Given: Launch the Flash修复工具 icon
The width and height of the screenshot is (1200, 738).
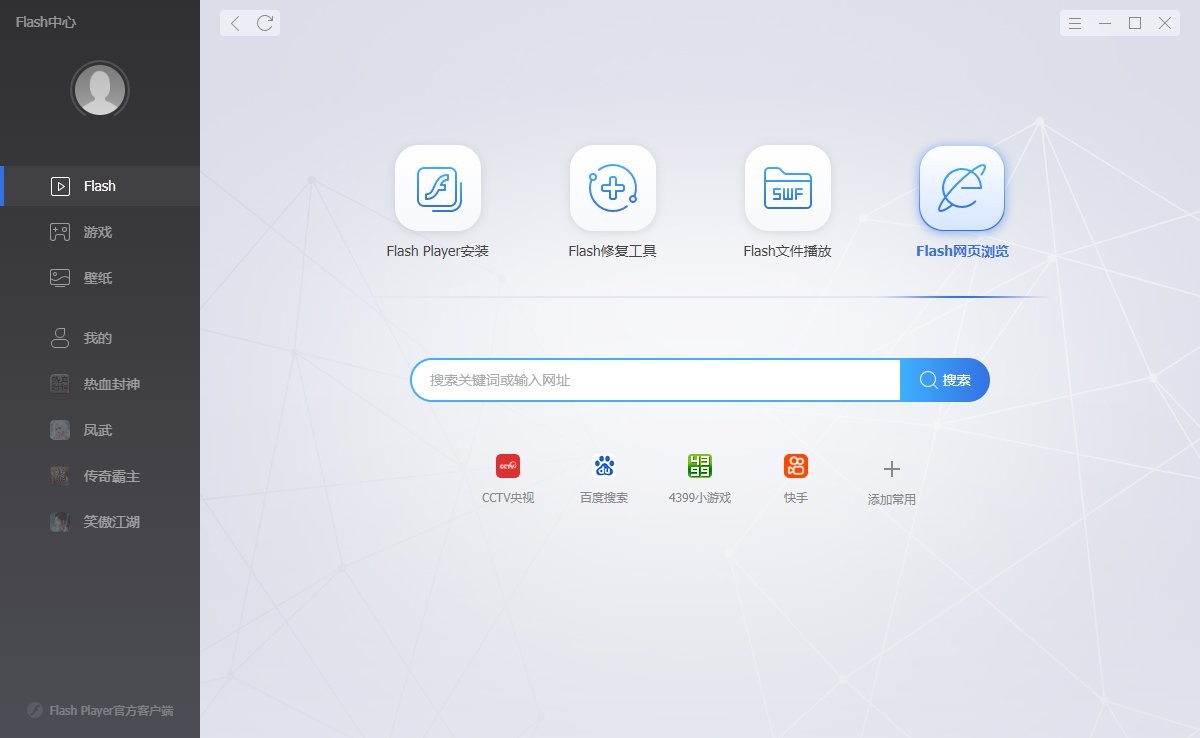Looking at the screenshot, I should pos(612,188).
